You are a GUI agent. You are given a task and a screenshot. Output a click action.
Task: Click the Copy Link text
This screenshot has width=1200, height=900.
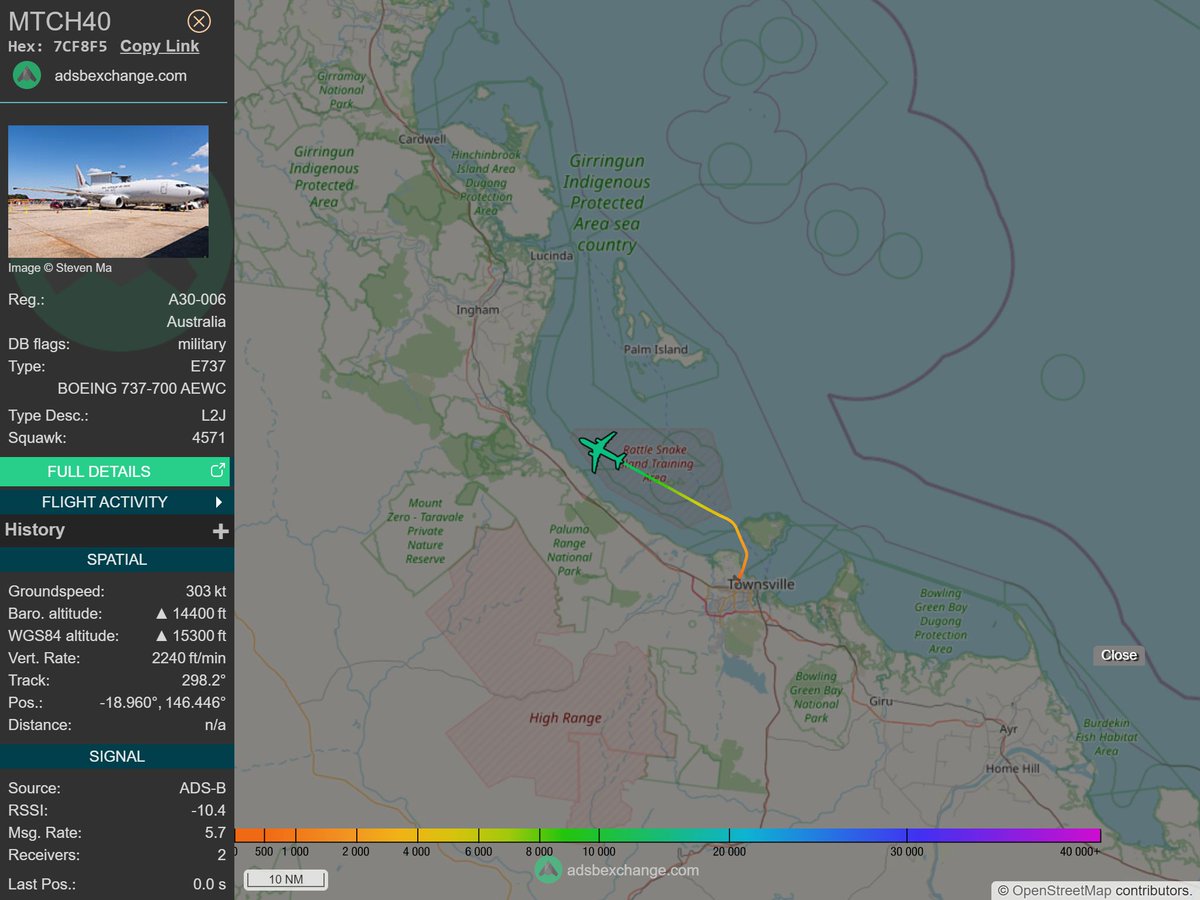(159, 46)
